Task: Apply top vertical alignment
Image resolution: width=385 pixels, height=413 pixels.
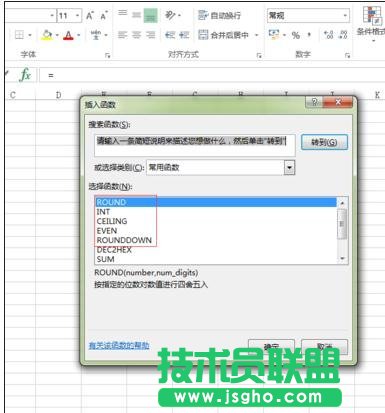Action: [x=122, y=13]
